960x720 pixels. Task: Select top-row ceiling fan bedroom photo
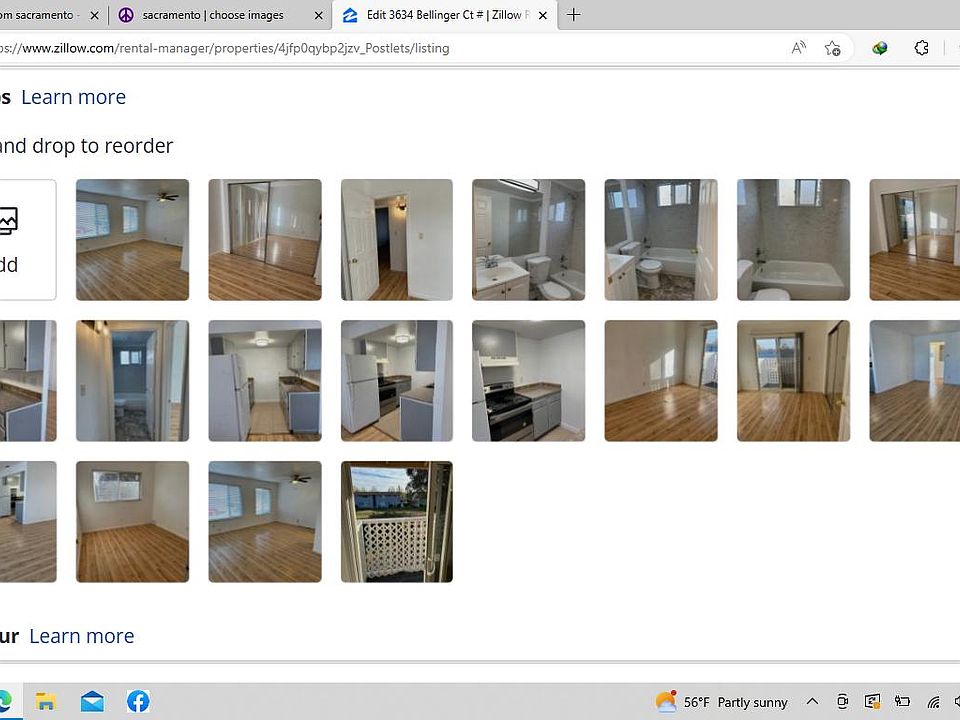[x=132, y=240]
